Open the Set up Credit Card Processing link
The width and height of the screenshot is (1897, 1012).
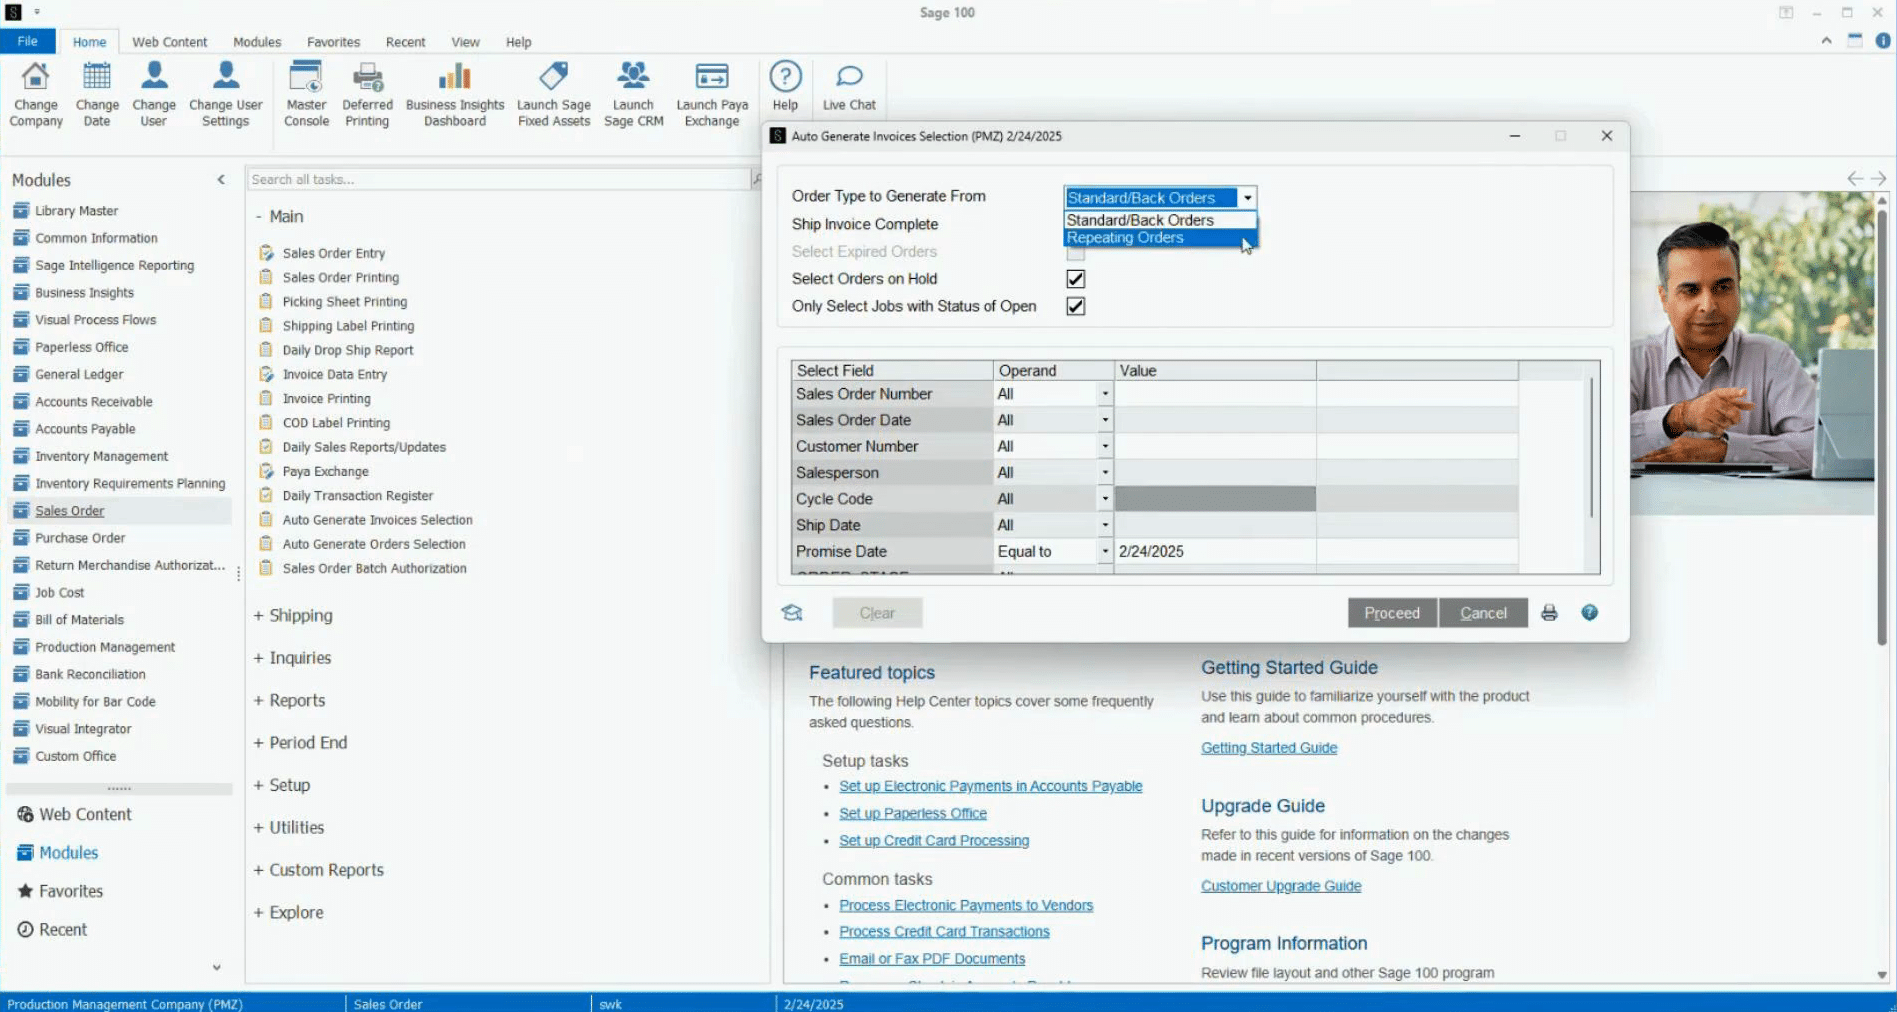coord(933,840)
